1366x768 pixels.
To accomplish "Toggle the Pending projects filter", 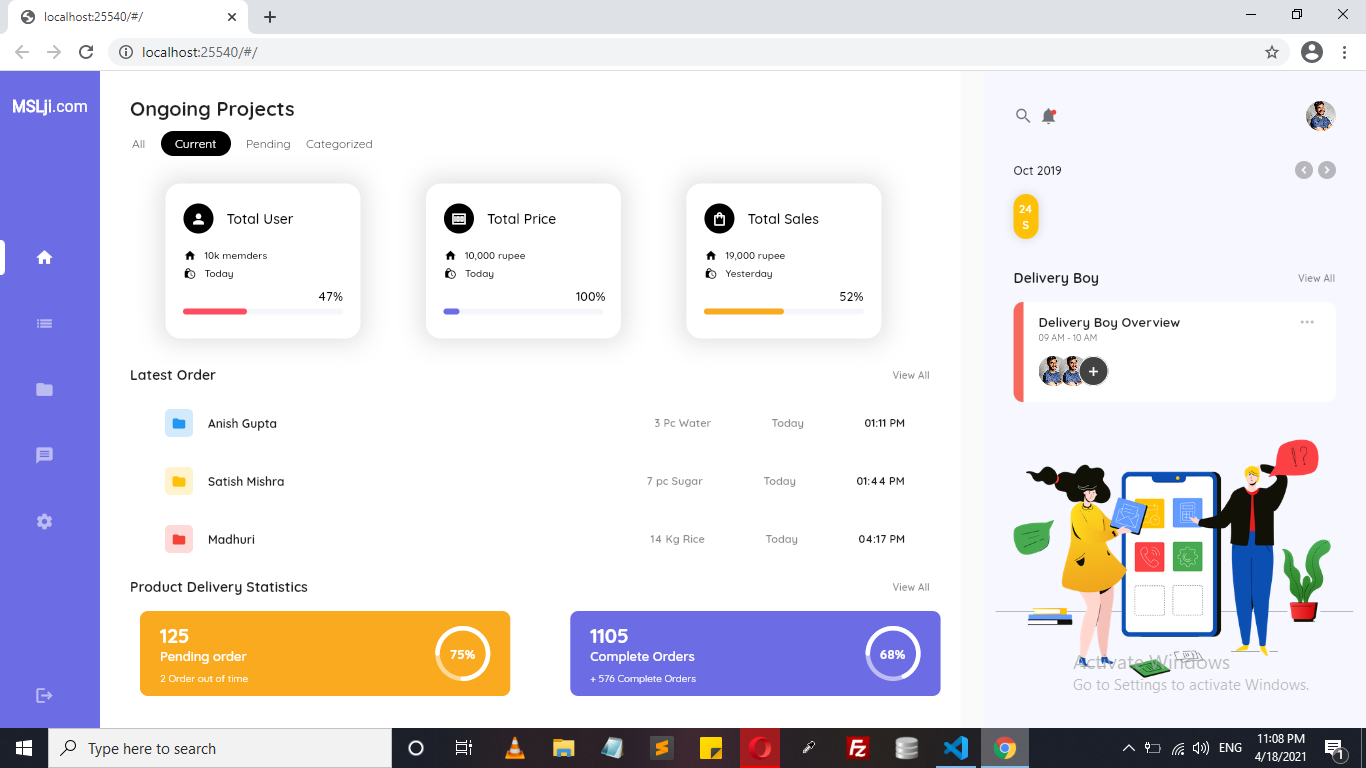I will click(268, 143).
